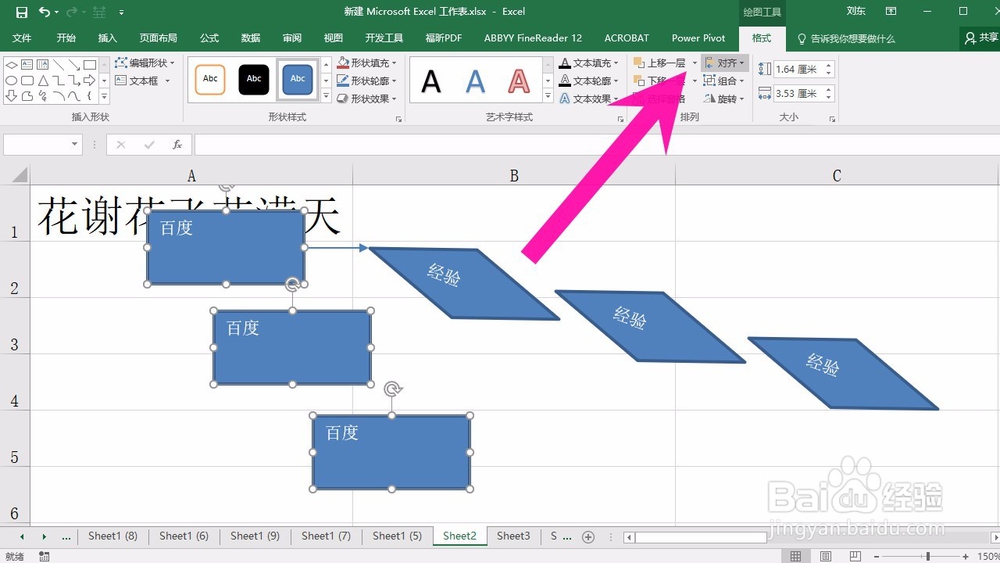Click the Undo arrow icon
This screenshot has width=1000, height=563.
pyautogui.click(x=44, y=11)
